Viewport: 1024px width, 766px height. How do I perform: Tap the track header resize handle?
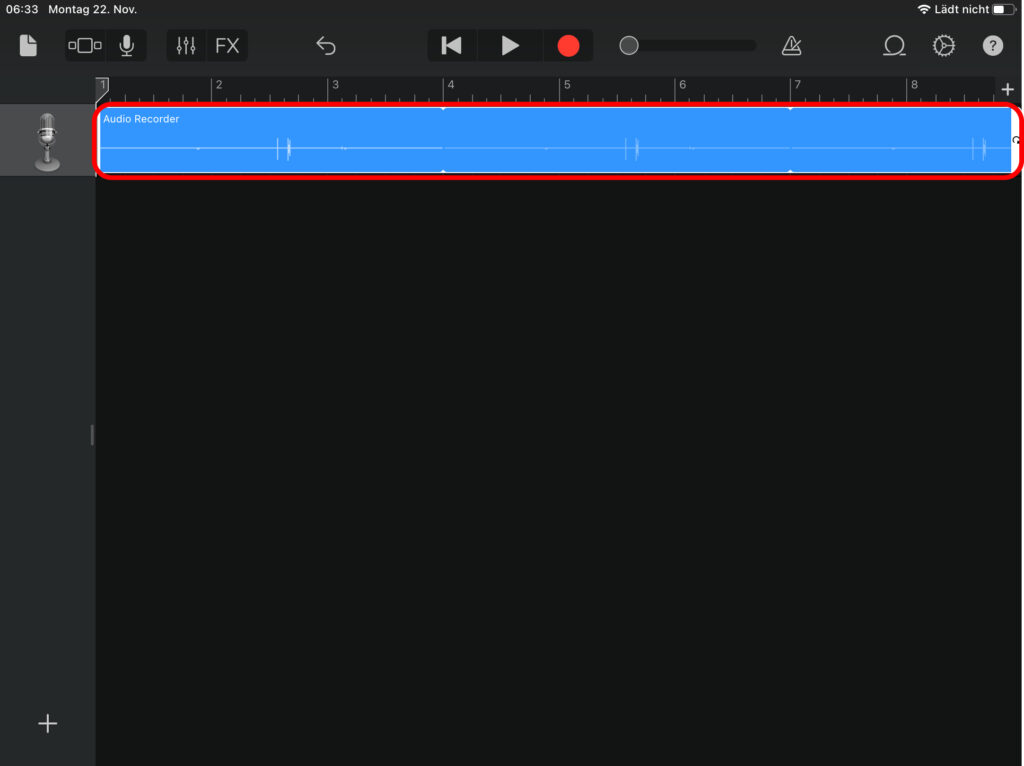pos(92,434)
